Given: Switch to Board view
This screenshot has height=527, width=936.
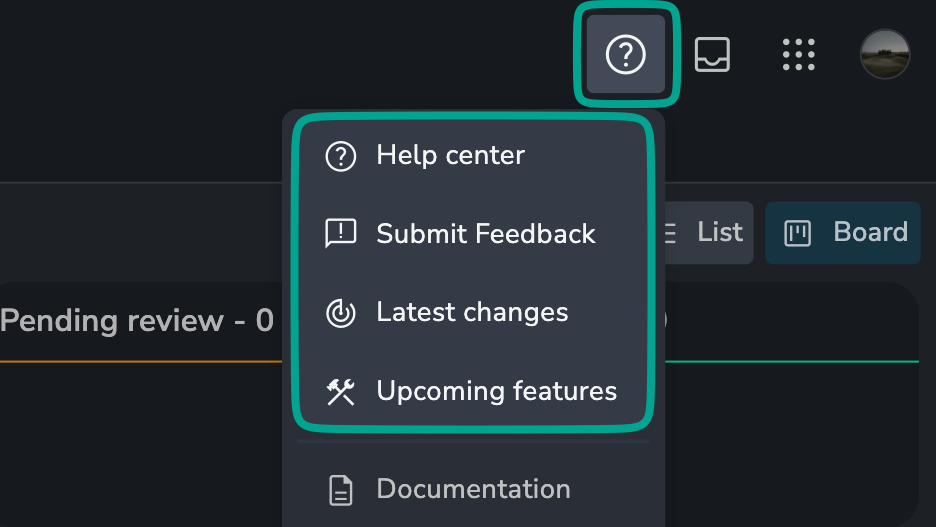Looking at the screenshot, I should coord(843,232).
